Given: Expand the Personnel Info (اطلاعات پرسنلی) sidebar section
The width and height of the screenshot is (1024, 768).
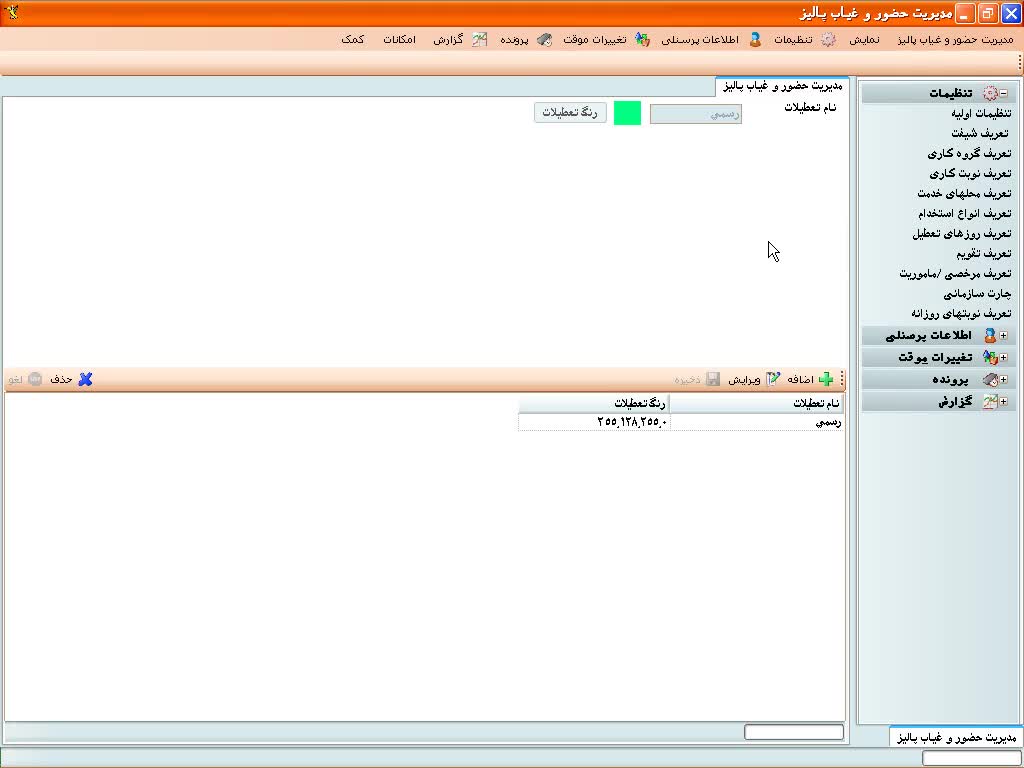Looking at the screenshot, I should 1003,336.
